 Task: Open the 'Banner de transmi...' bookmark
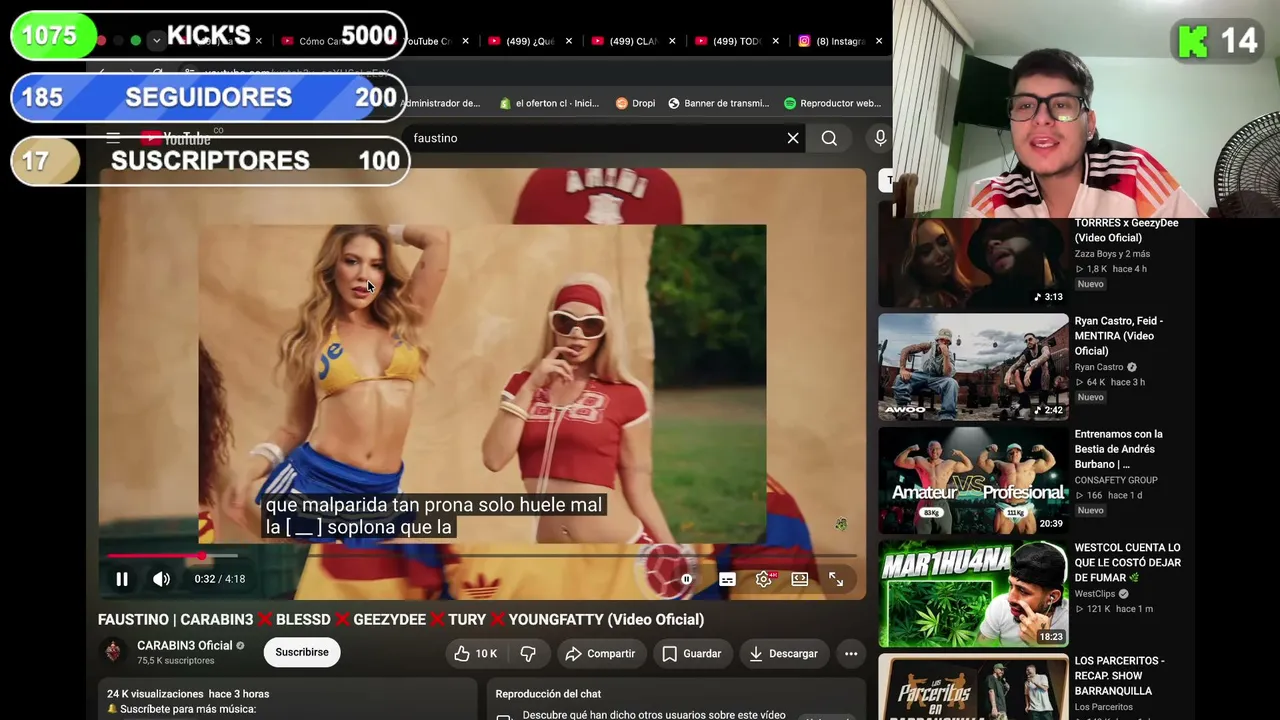718,103
